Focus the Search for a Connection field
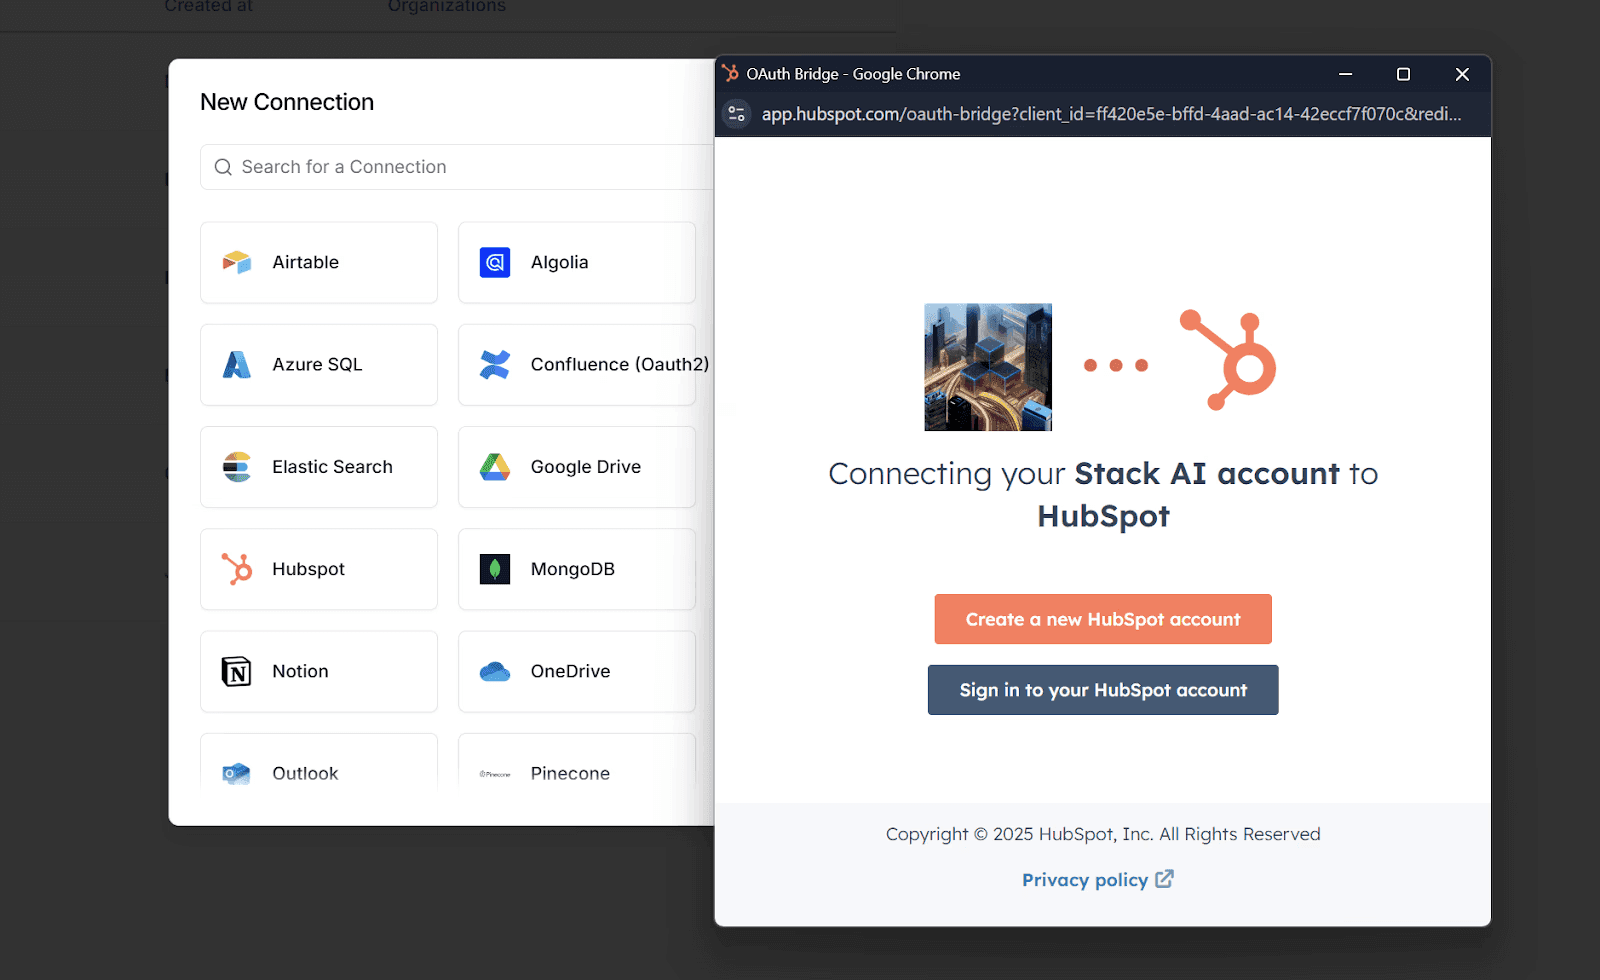 click(x=457, y=167)
